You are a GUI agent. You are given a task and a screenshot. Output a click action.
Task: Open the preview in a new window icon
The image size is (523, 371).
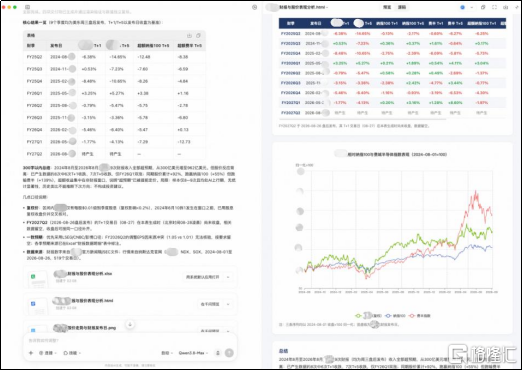tap(483, 7)
